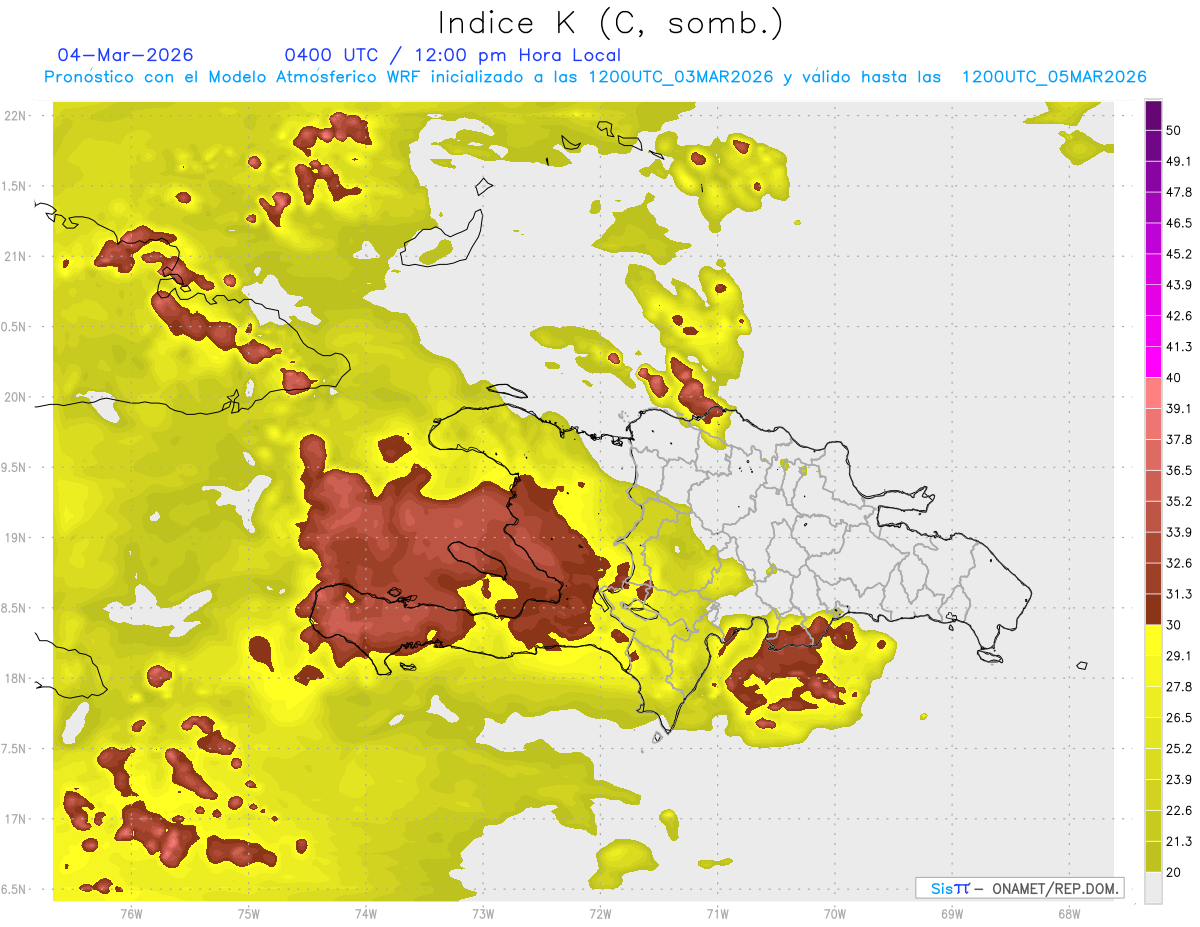Select the date text "04-Mar-2026"
This screenshot has width=1200, height=927.
pos(126,55)
